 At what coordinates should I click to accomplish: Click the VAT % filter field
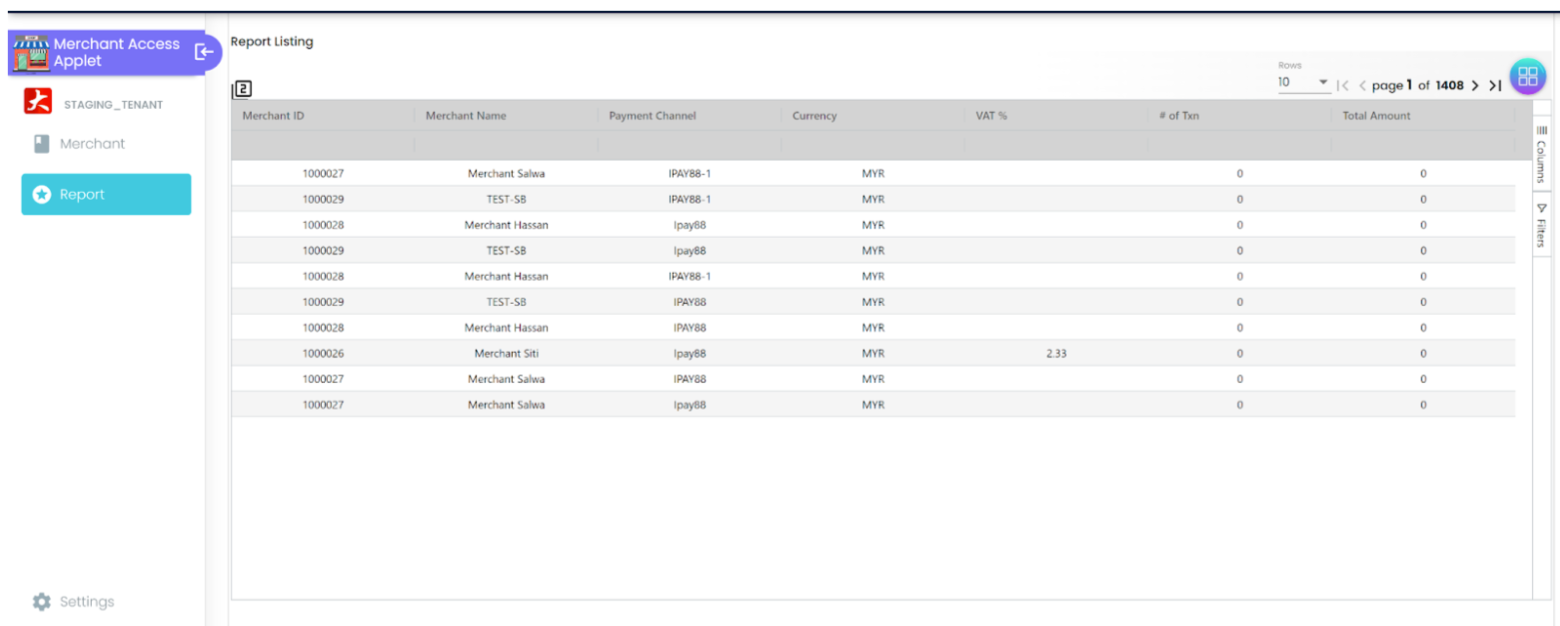pos(1057,145)
